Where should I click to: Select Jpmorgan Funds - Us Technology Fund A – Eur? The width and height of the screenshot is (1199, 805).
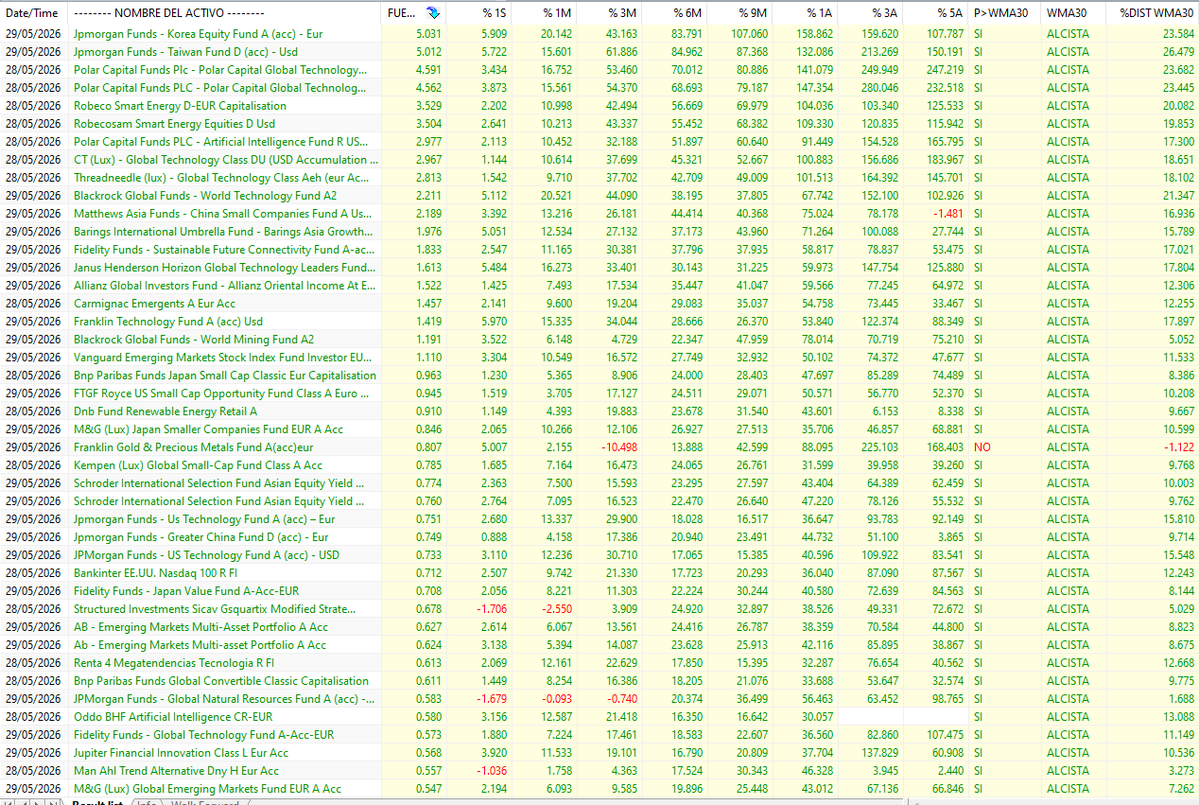click(x=600, y=519)
